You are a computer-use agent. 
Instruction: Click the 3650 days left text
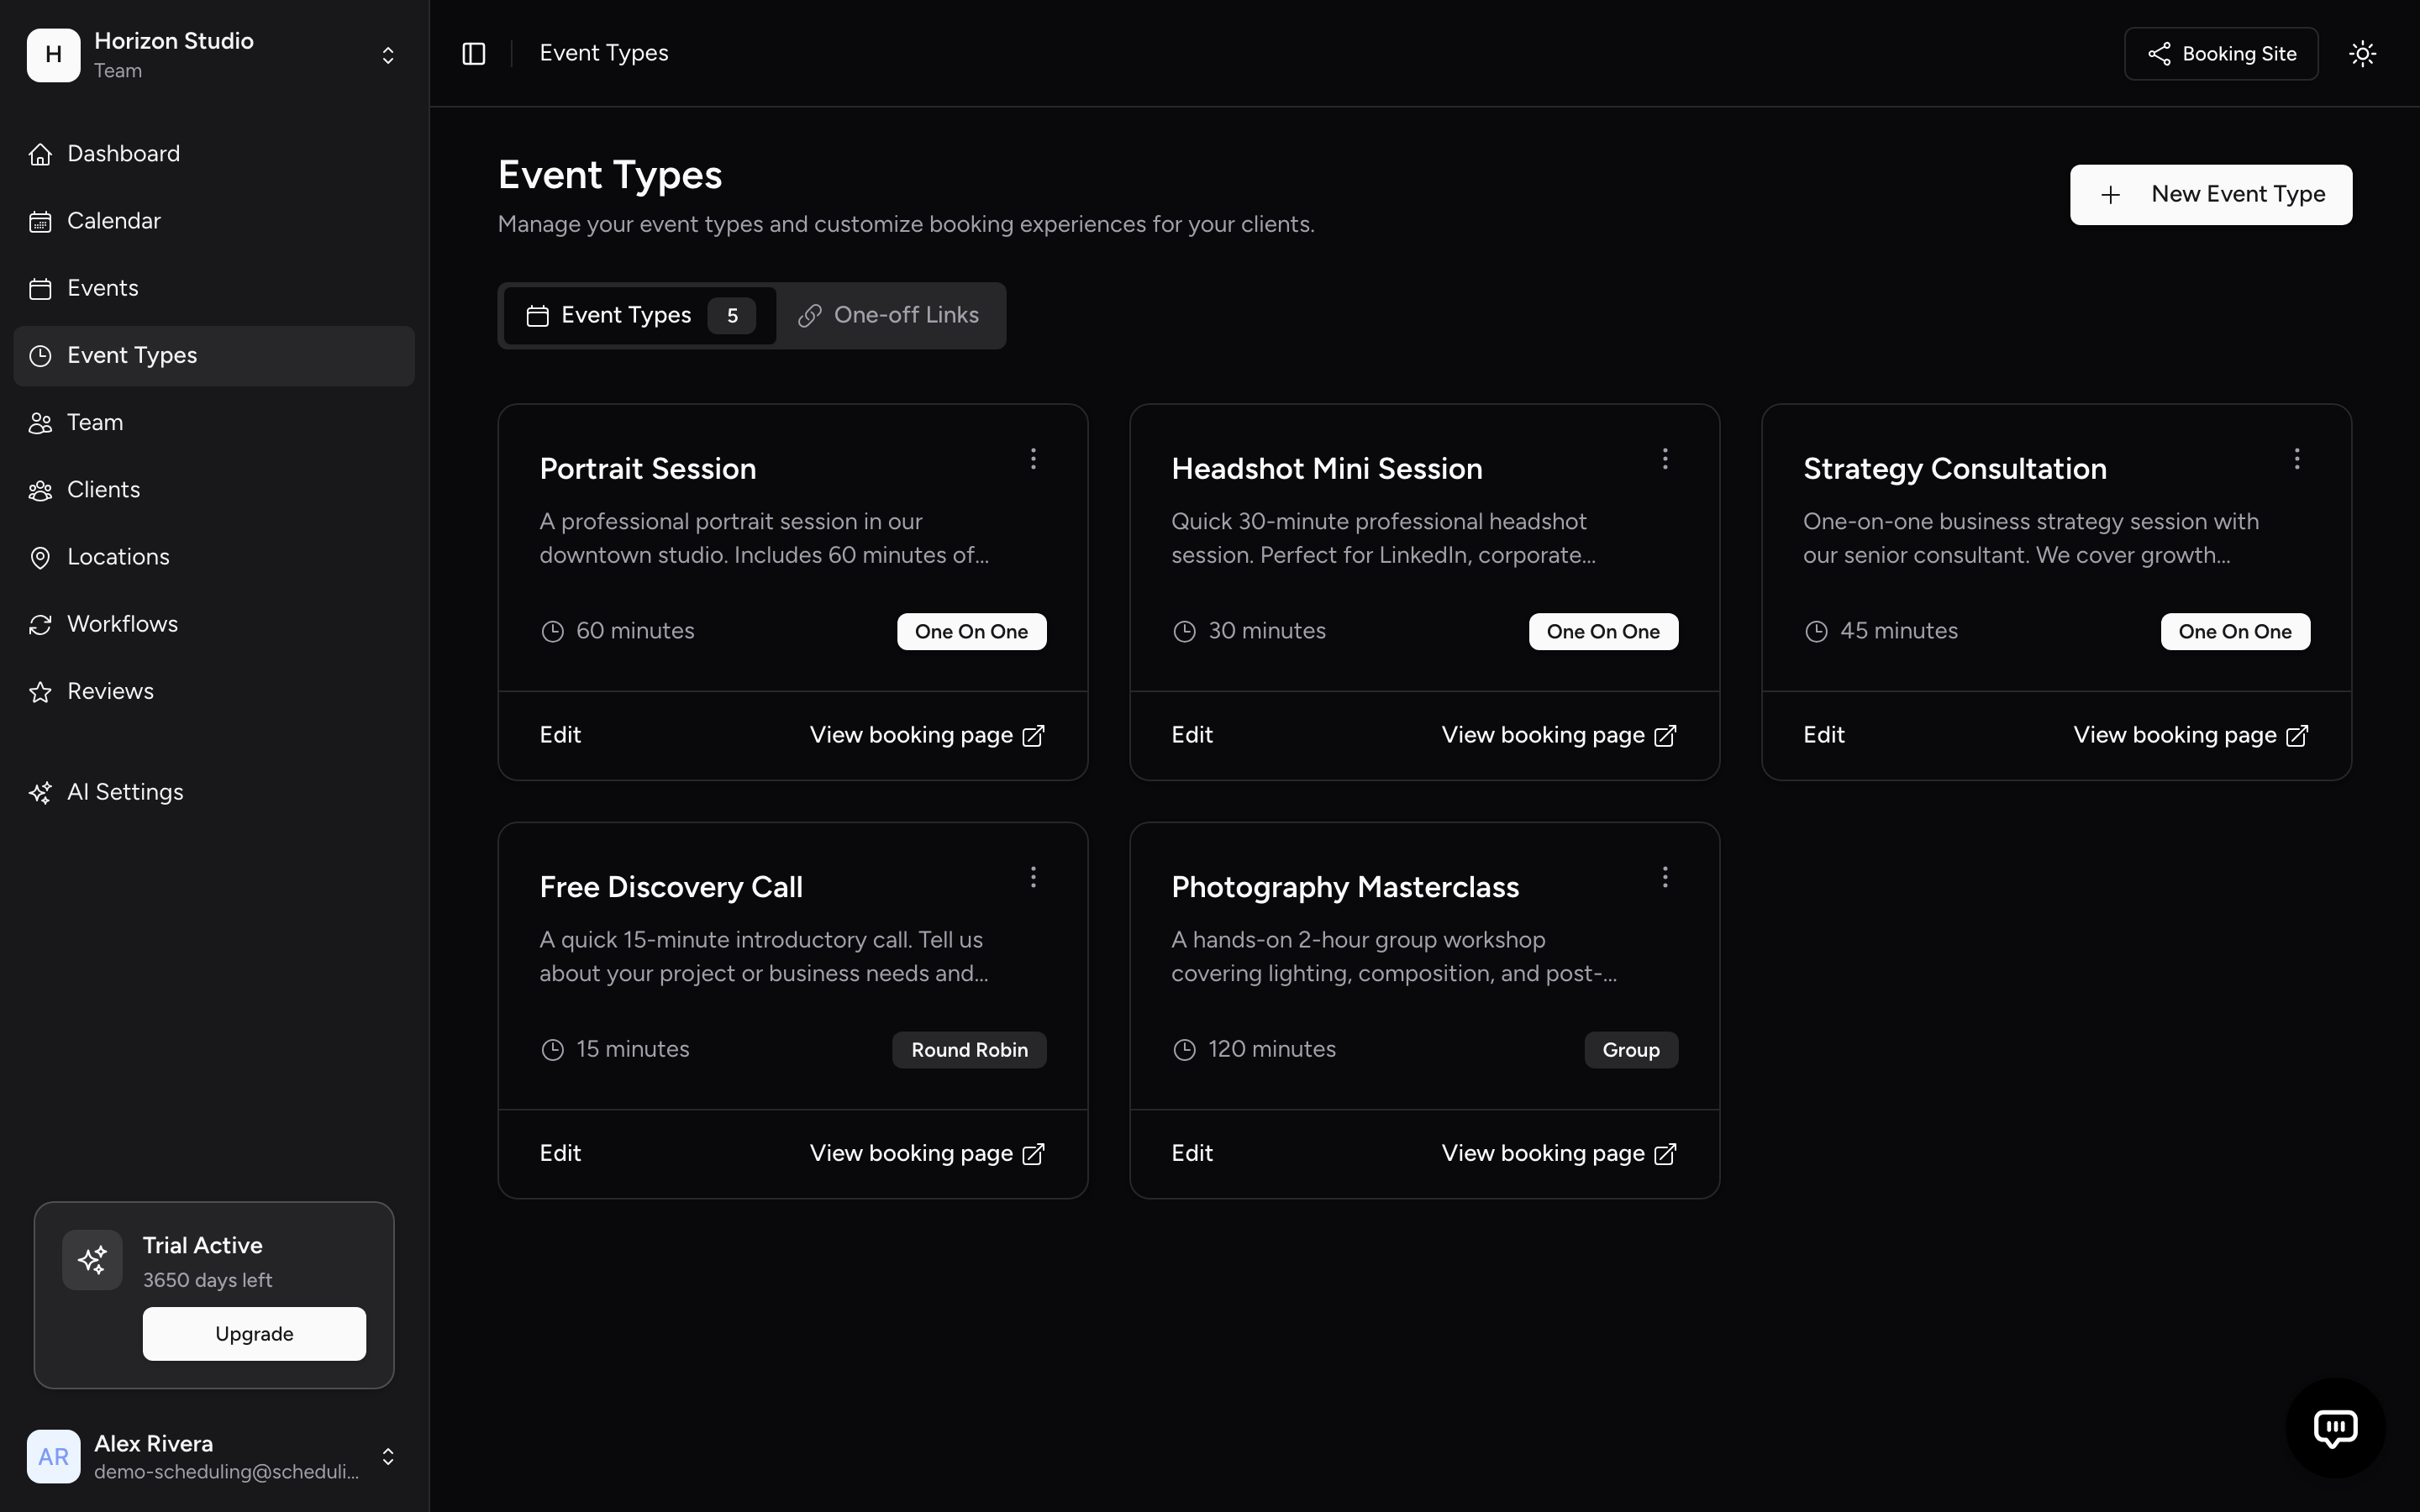pos(207,1280)
